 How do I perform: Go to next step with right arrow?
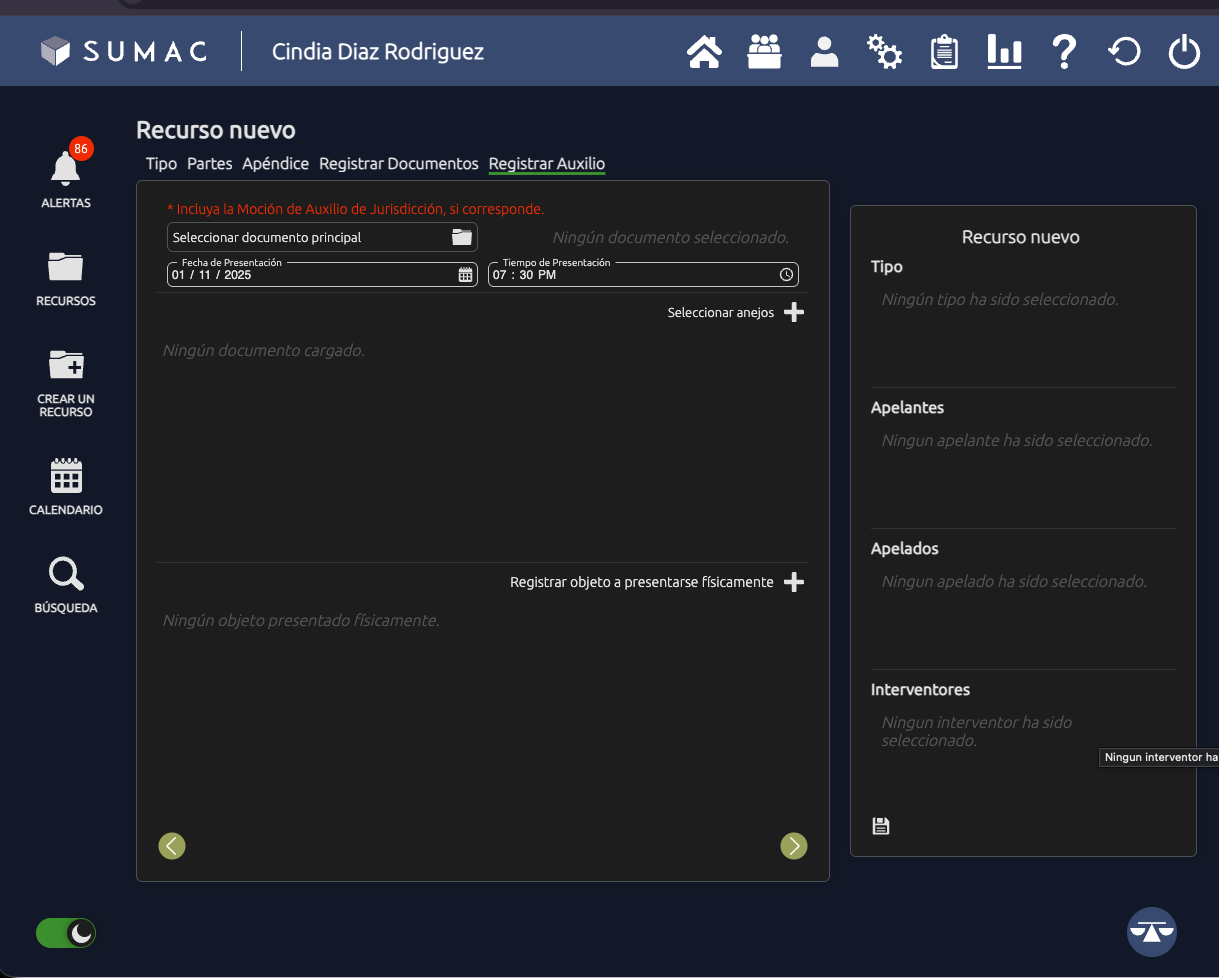click(x=793, y=846)
